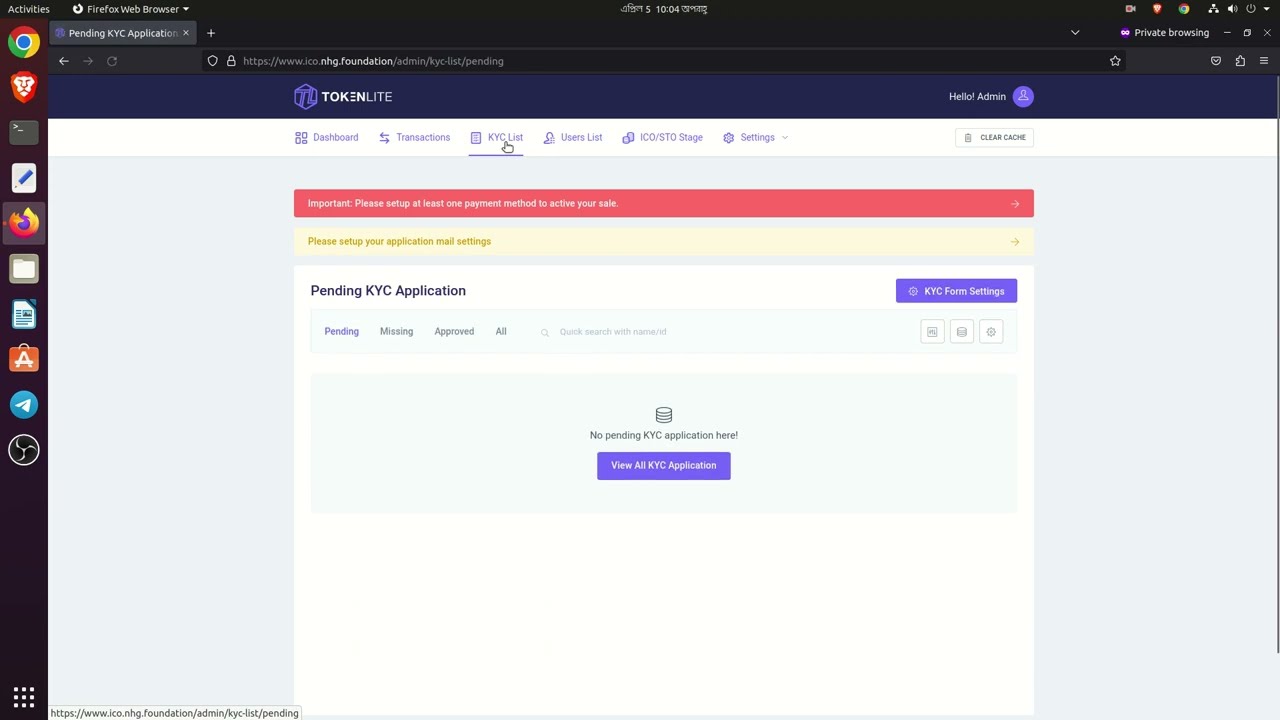1280x720 pixels.
Task: Click the database stack toolbar icon
Action: click(x=961, y=332)
